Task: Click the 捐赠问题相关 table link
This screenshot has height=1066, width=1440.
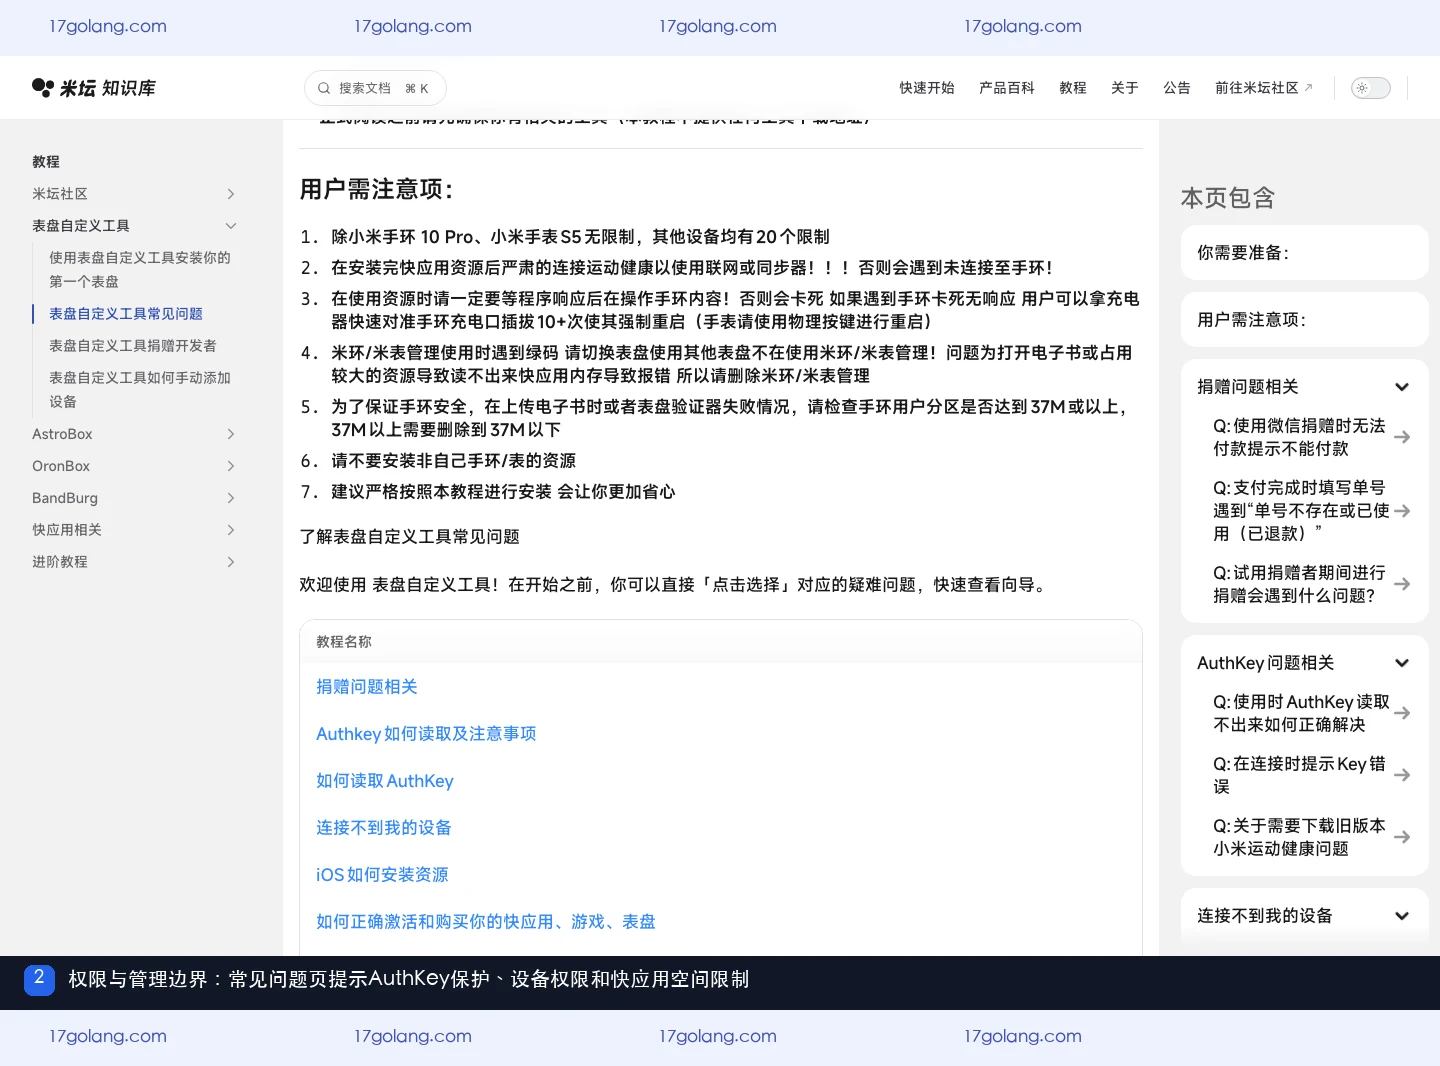Action: tap(367, 687)
